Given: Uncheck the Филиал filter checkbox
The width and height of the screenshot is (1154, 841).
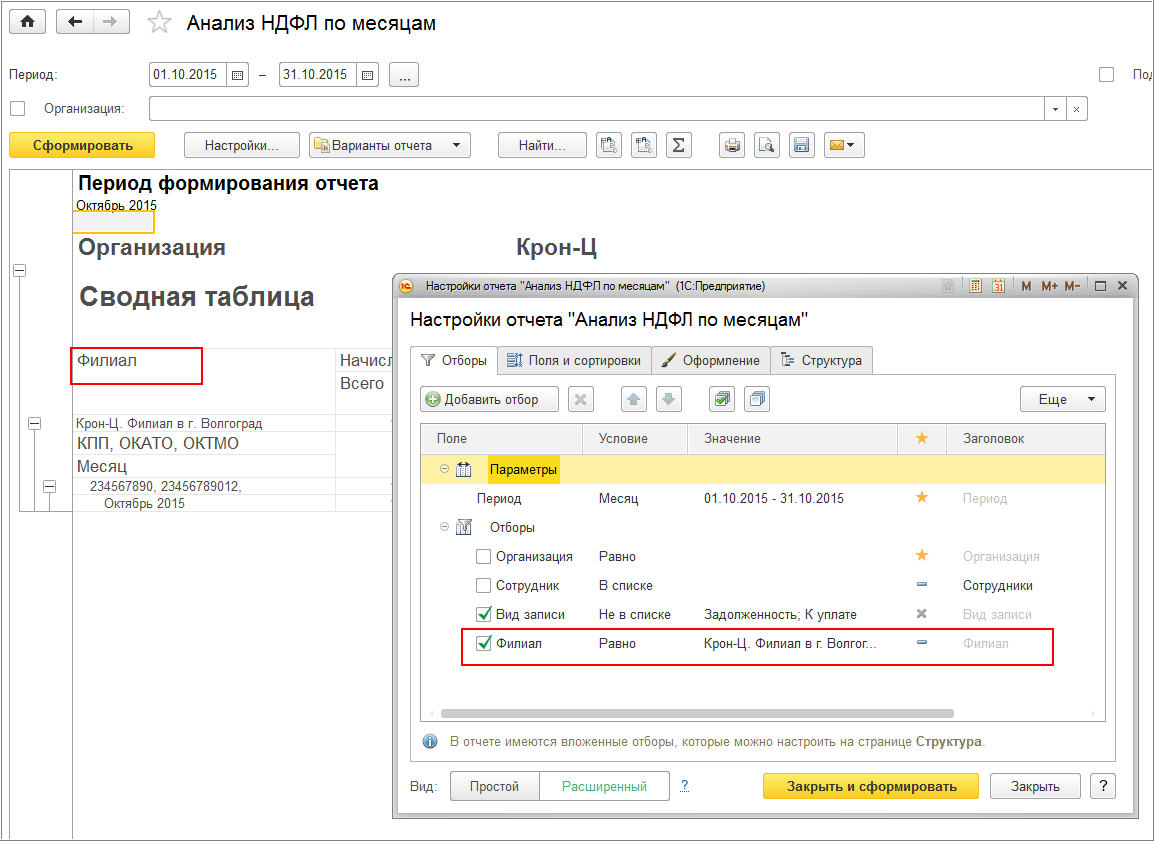Looking at the screenshot, I should [x=484, y=644].
